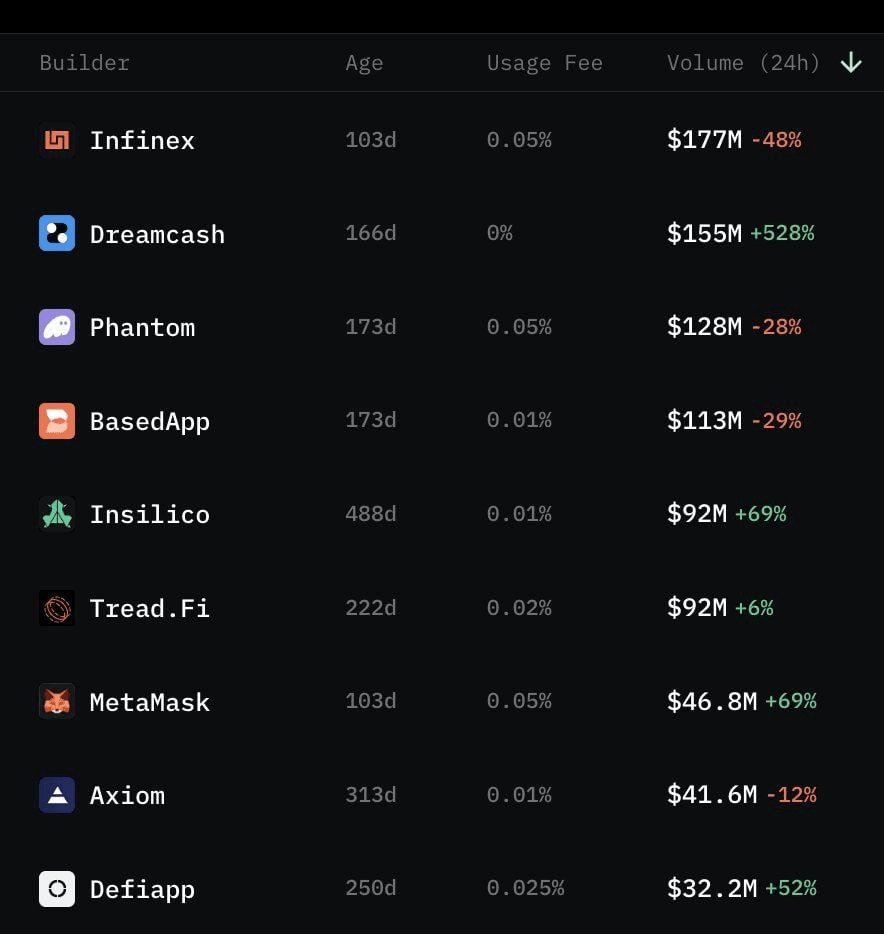The height and width of the screenshot is (934, 884).
Task: Click the MetaMask fox icon
Action: pos(57,702)
